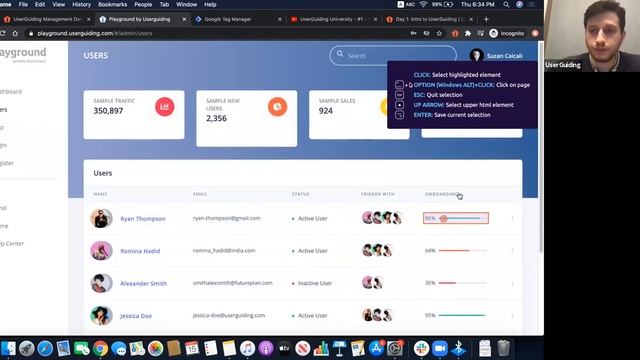Viewport: 640px width, 360px height.
Task: Click the ONBOARDING column header
Action: click(x=442, y=194)
